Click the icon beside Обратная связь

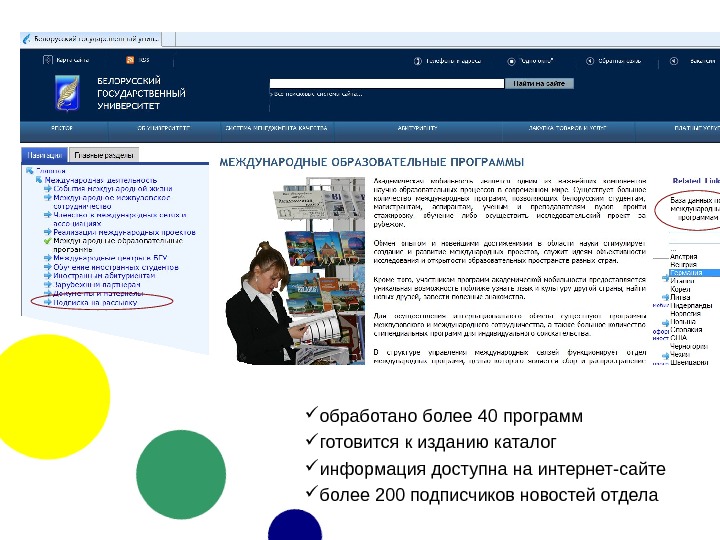tap(590, 61)
